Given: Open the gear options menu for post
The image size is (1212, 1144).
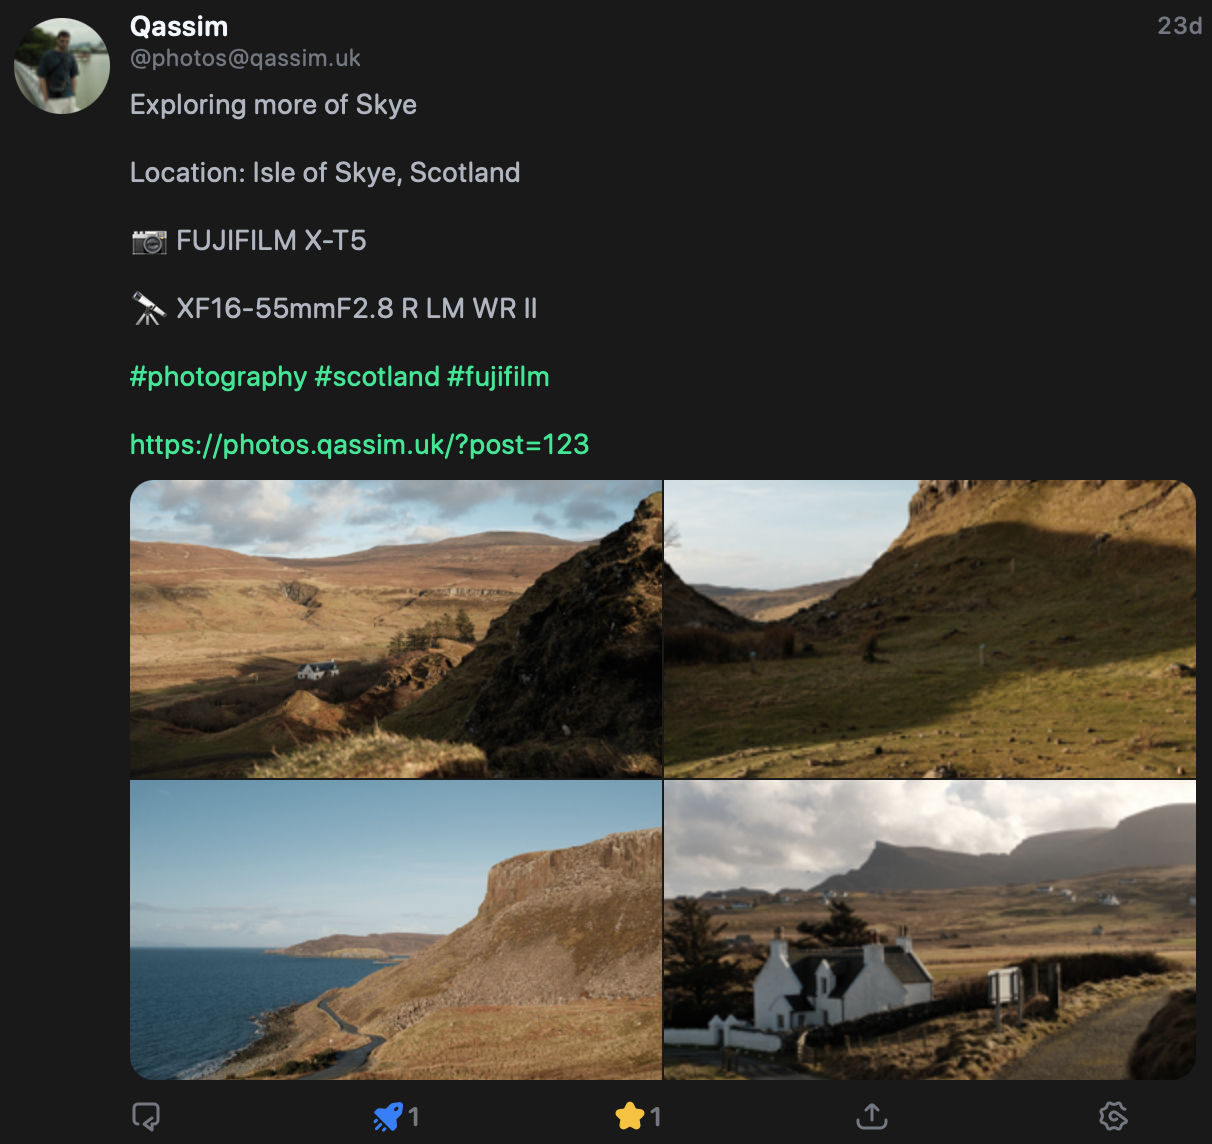Looking at the screenshot, I should (x=1113, y=1116).
